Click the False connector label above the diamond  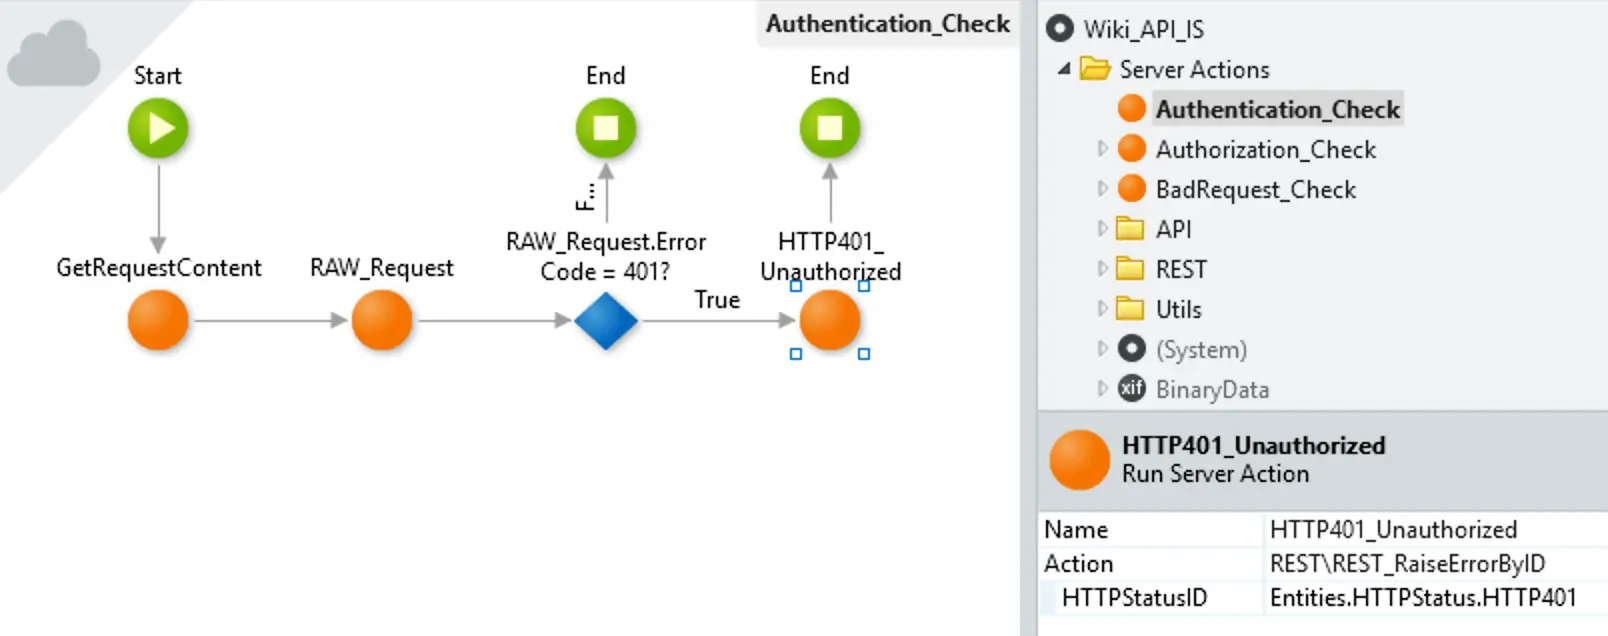pos(586,197)
